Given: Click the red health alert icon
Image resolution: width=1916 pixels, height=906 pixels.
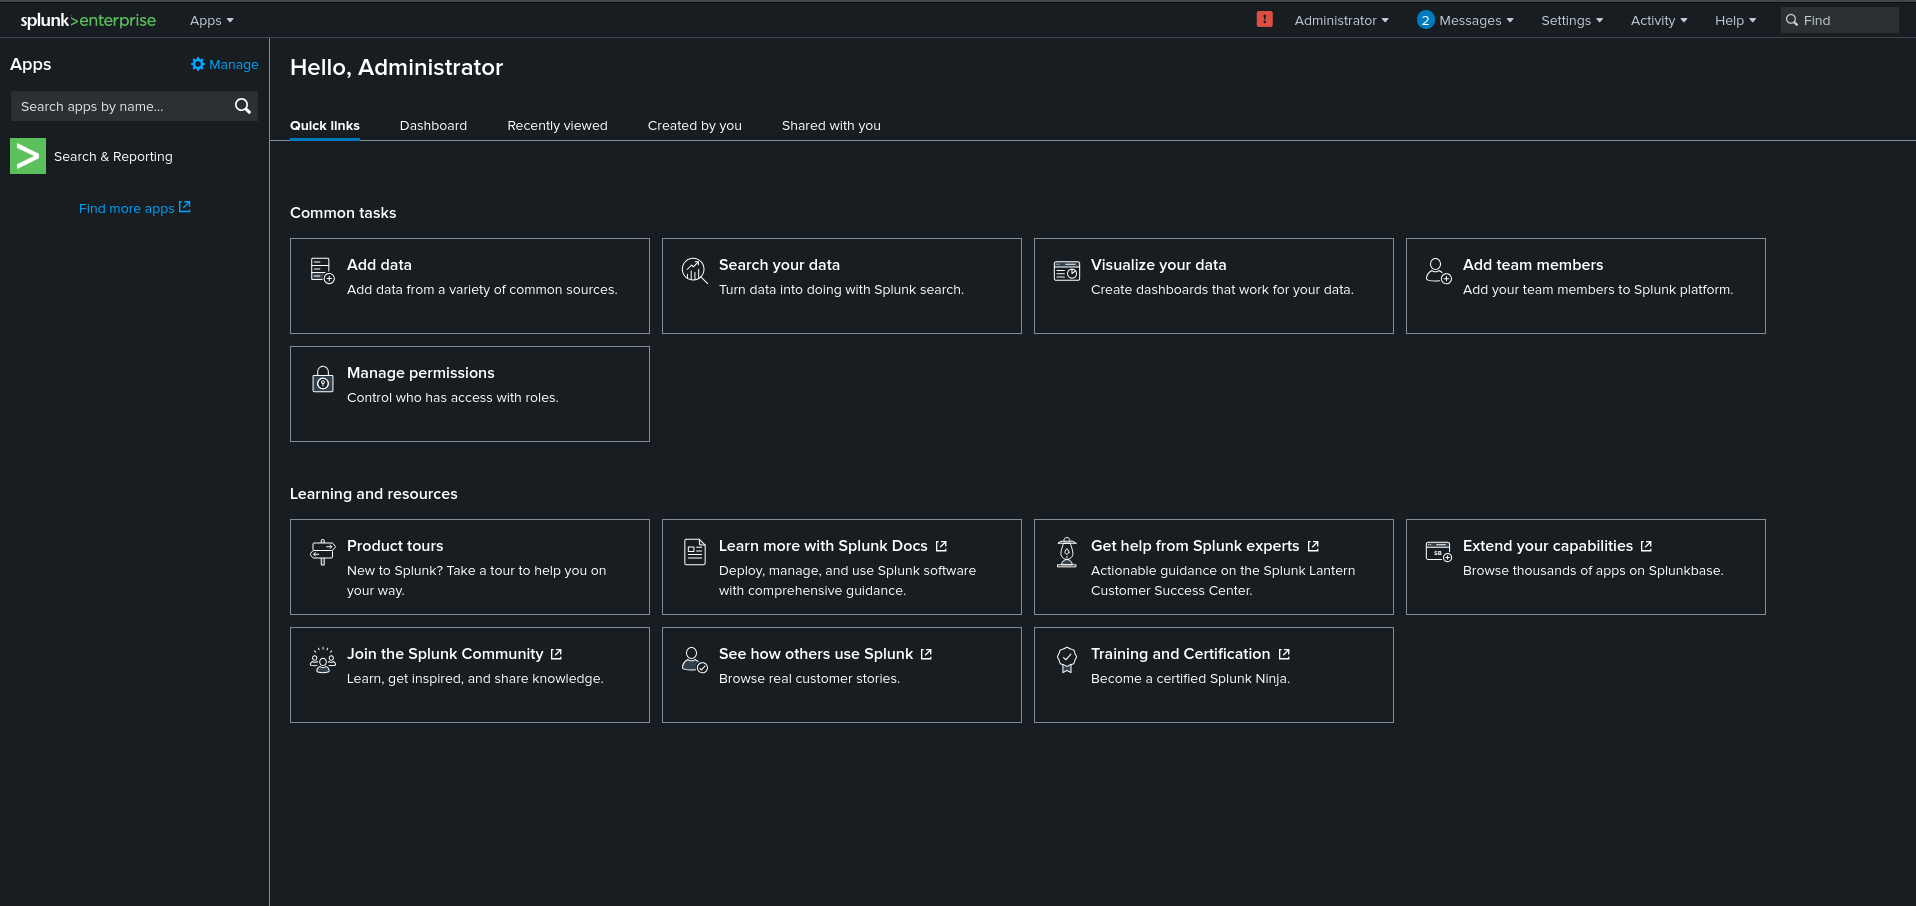Looking at the screenshot, I should pos(1264,19).
